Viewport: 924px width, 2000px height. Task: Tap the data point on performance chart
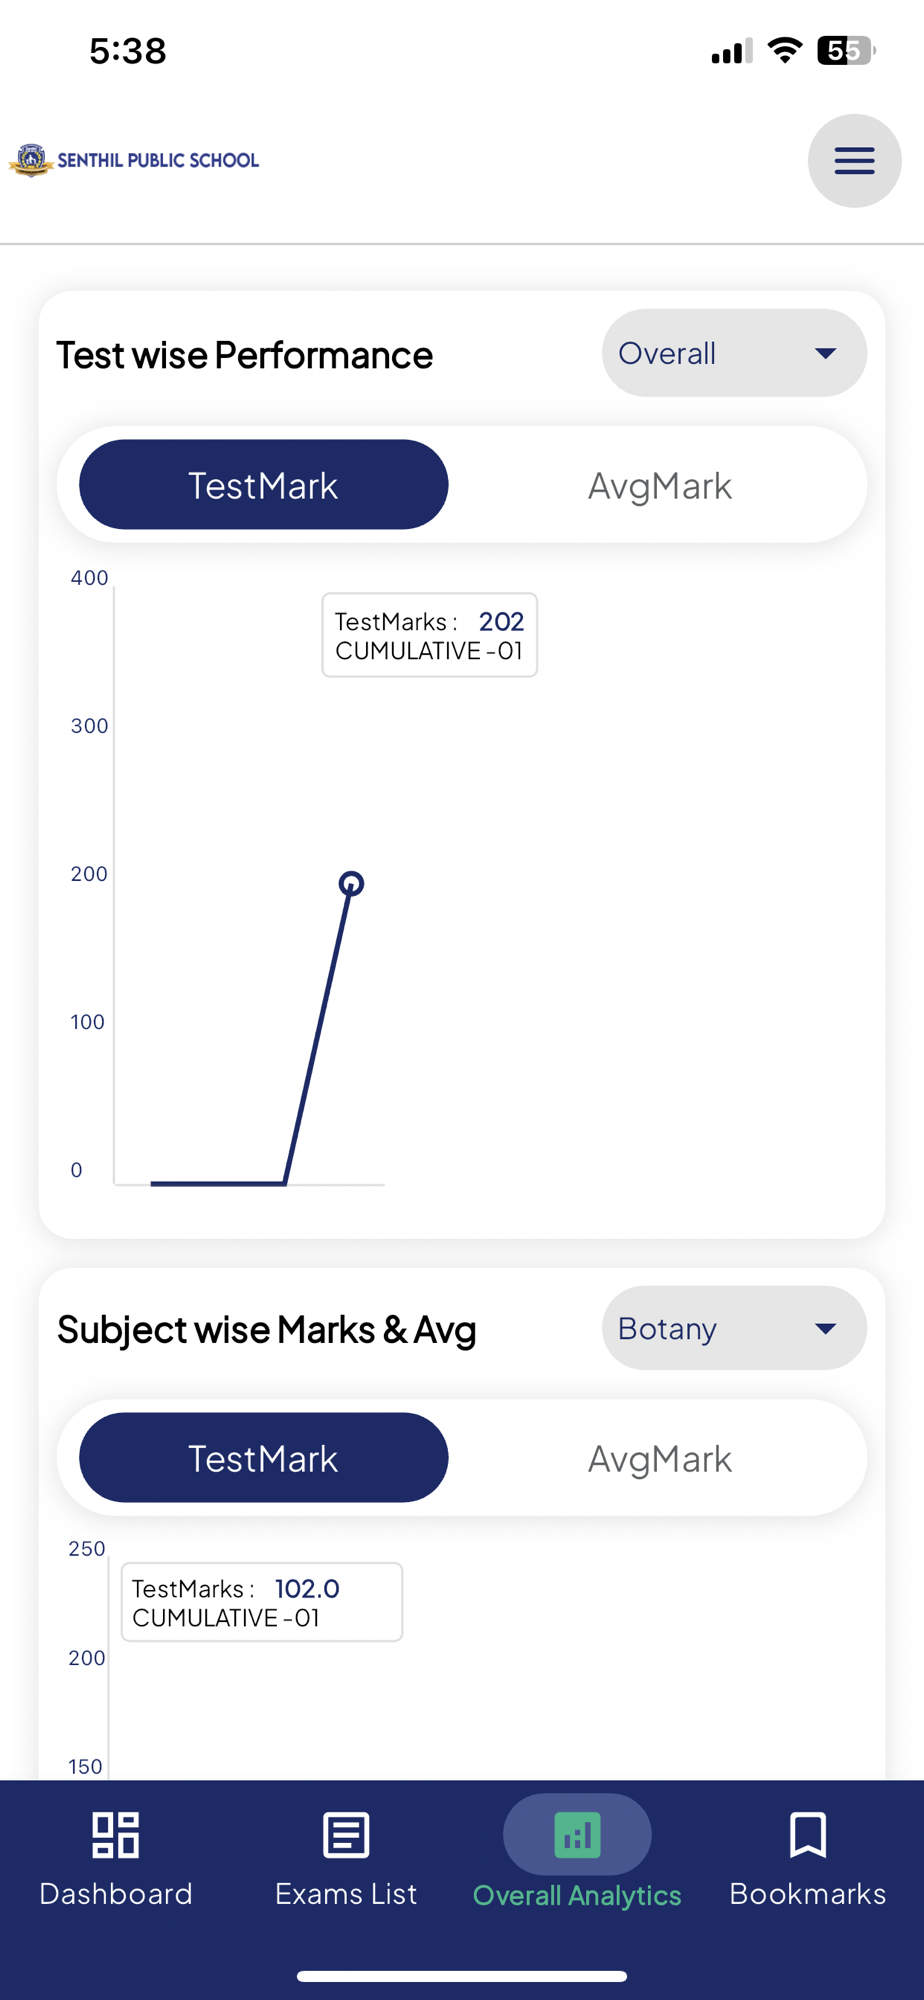click(x=351, y=883)
